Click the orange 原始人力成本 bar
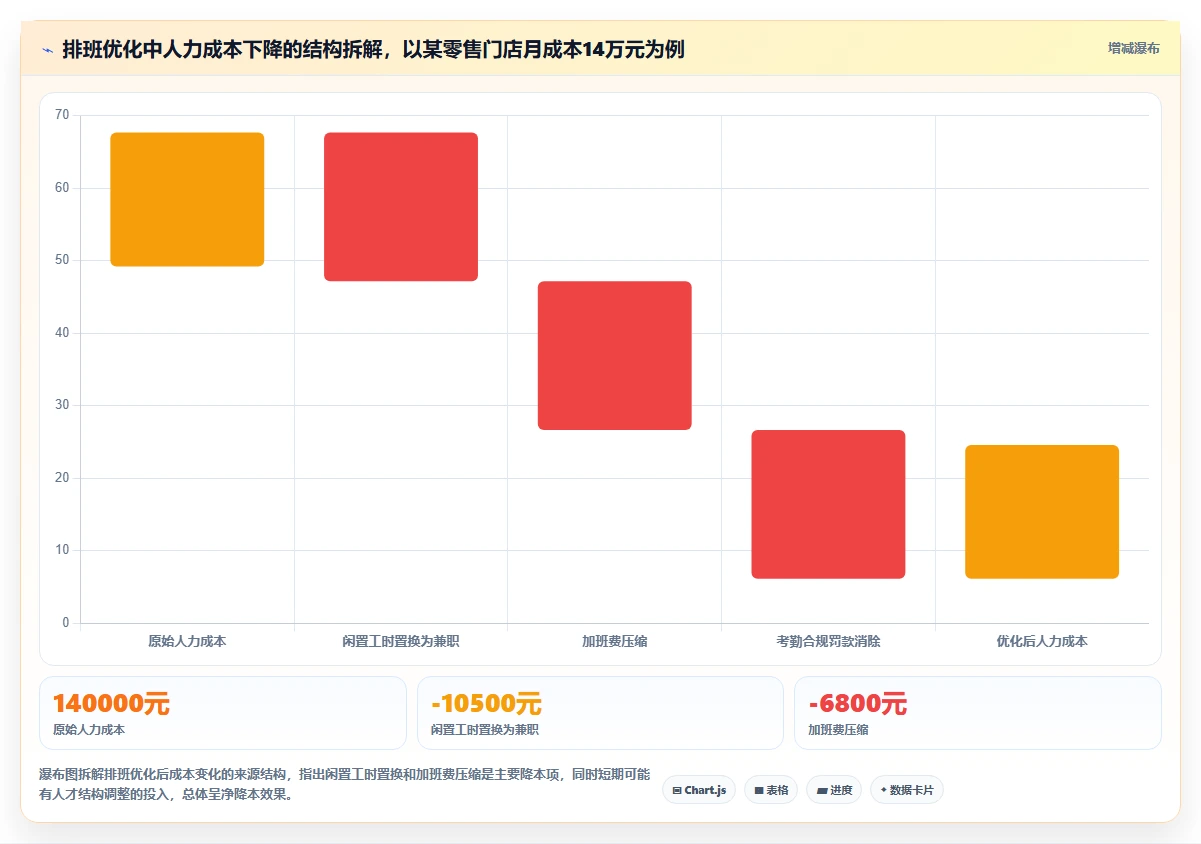Viewport: 1201px width, 844px height. tap(187, 199)
